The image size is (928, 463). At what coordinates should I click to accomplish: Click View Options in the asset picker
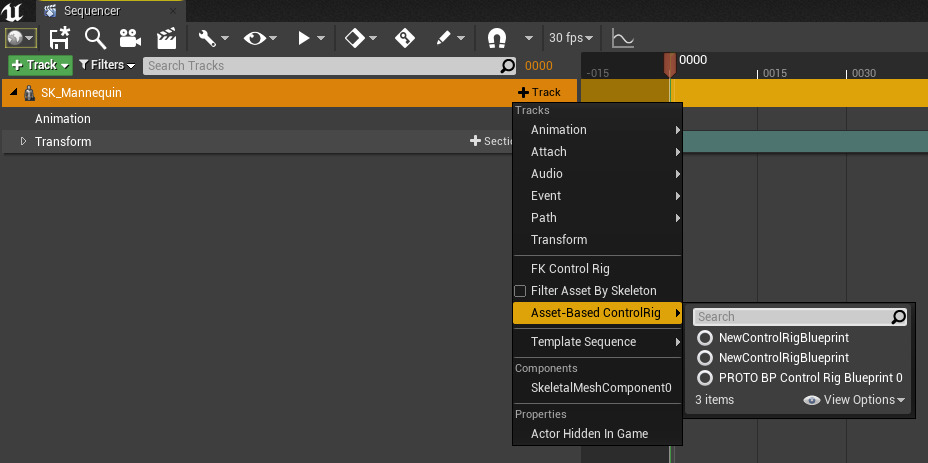click(855, 400)
